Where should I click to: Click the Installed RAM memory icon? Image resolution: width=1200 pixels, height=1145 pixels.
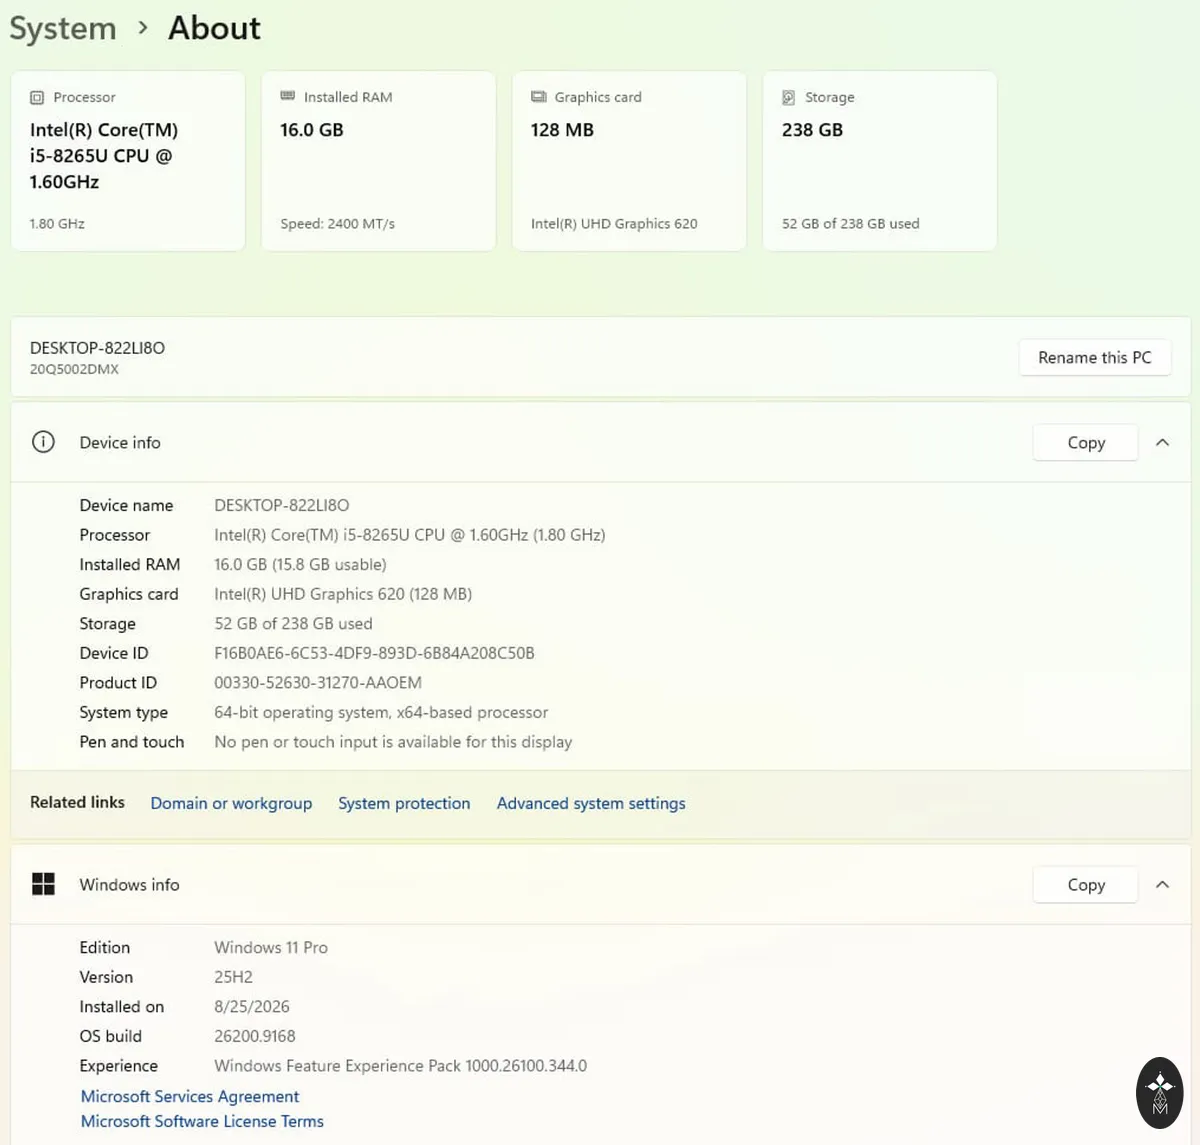tap(287, 96)
